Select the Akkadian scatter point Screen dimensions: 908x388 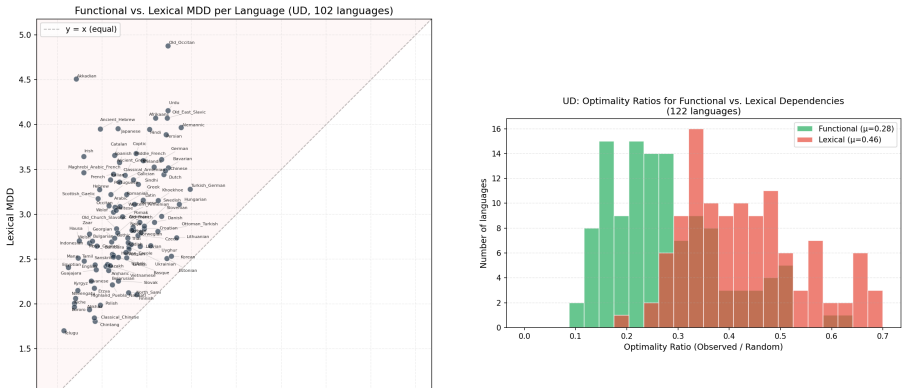(76, 78)
